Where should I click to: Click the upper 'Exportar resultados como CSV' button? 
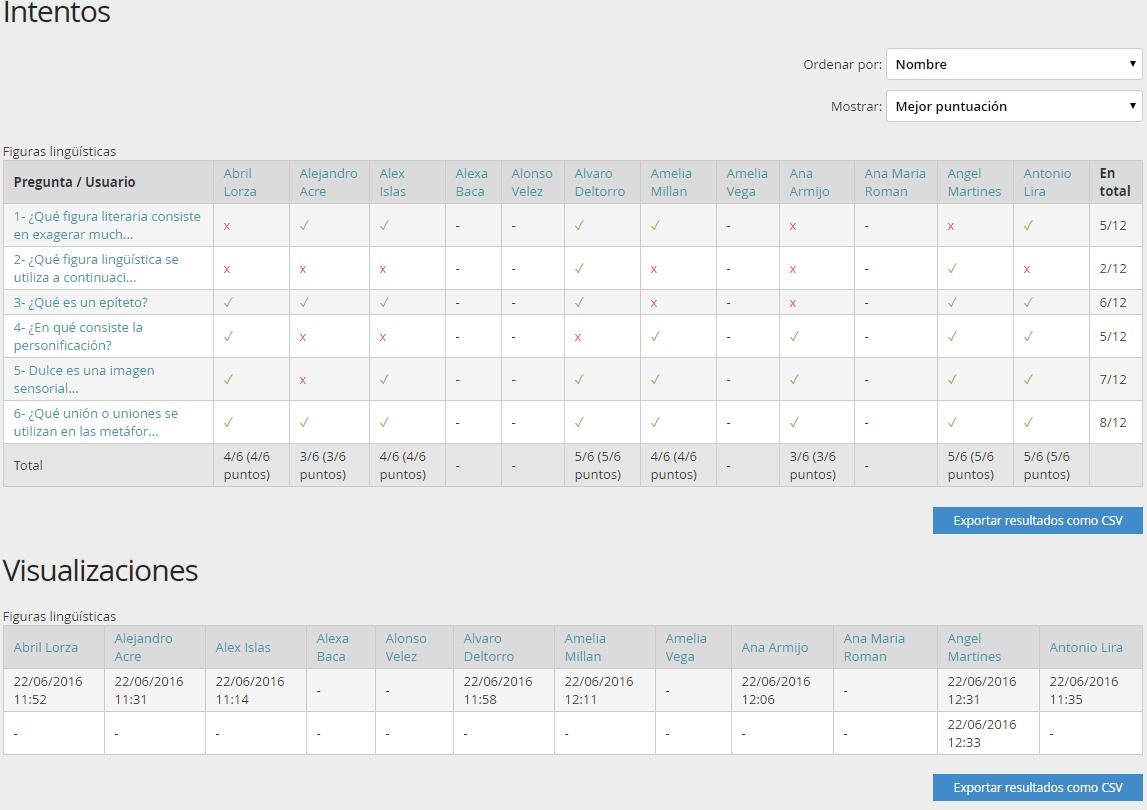[1037, 521]
